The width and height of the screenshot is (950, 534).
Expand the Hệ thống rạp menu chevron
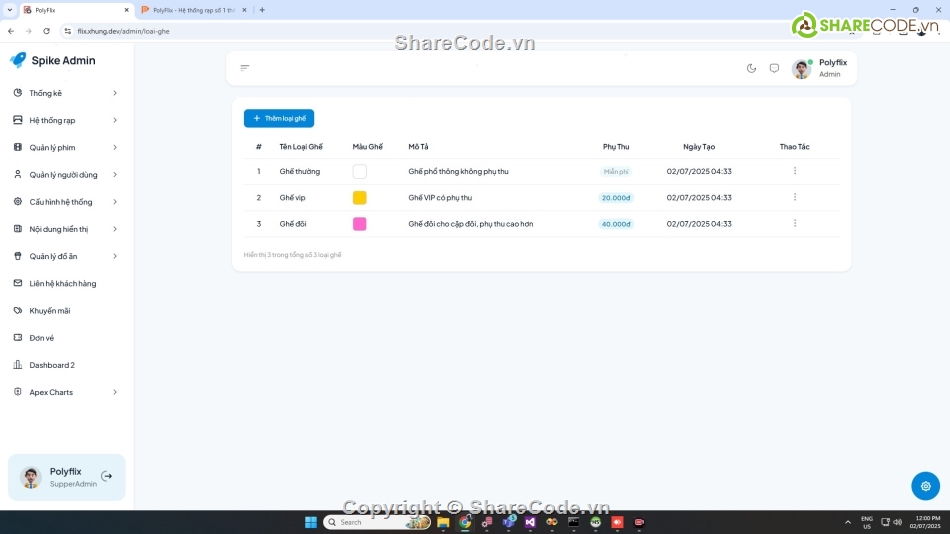[x=115, y=120]
